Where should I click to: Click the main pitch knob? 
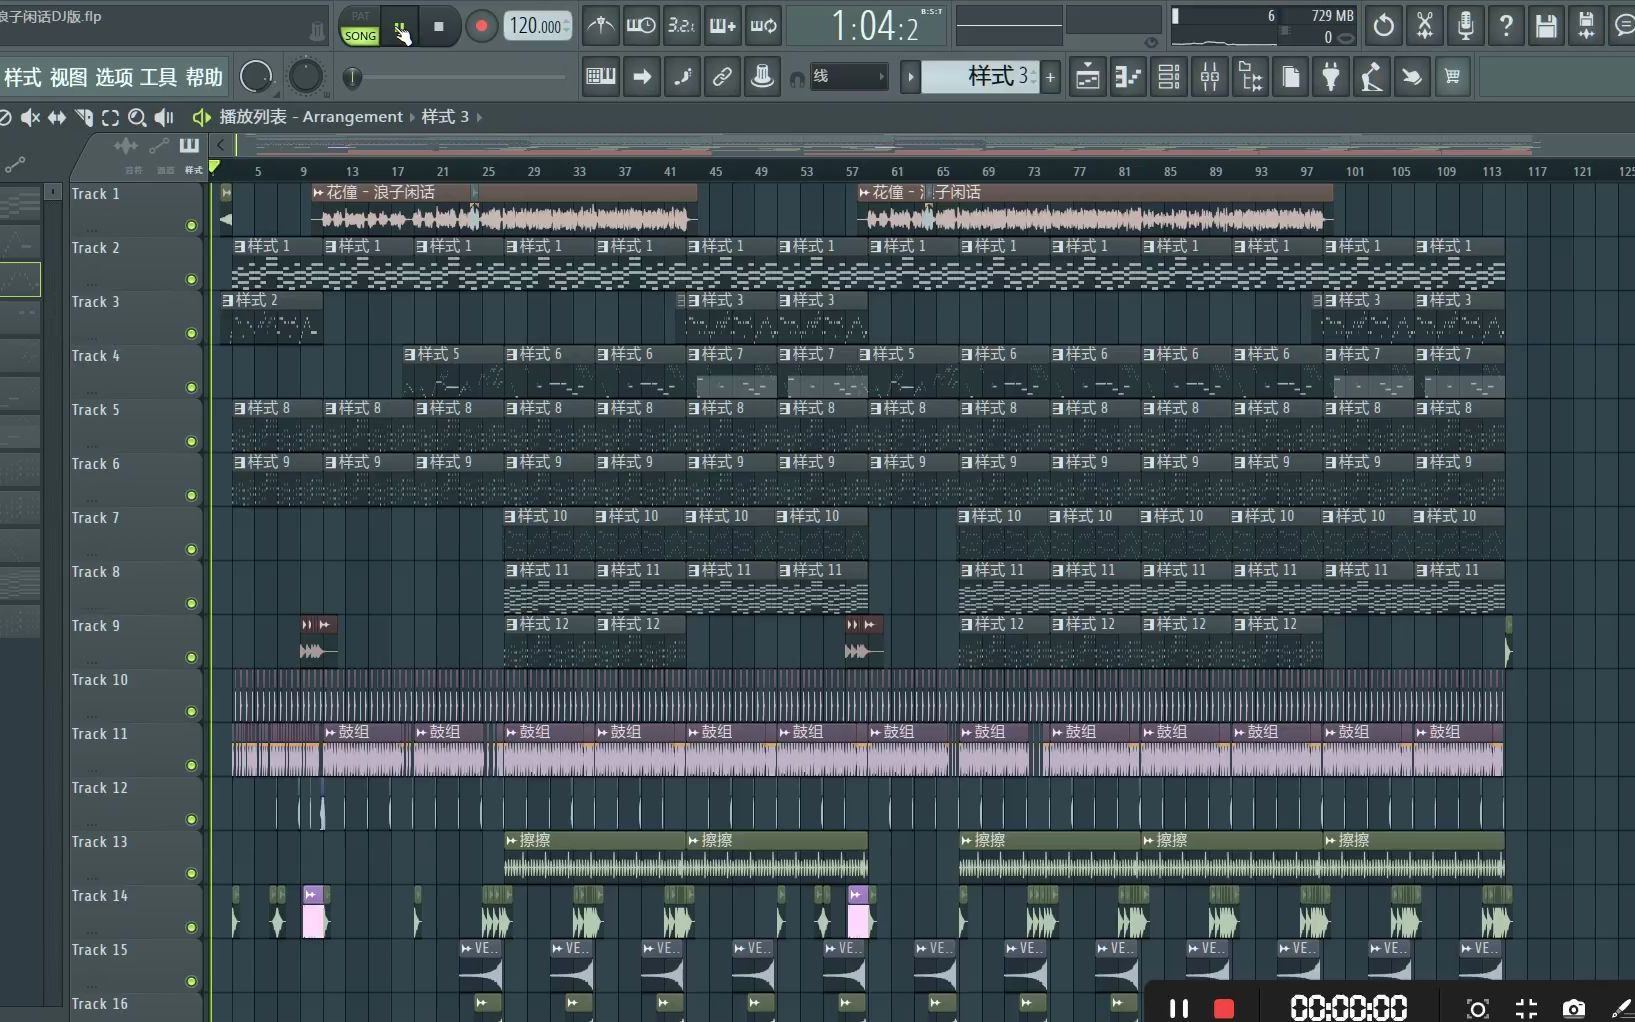click(306, 77)
